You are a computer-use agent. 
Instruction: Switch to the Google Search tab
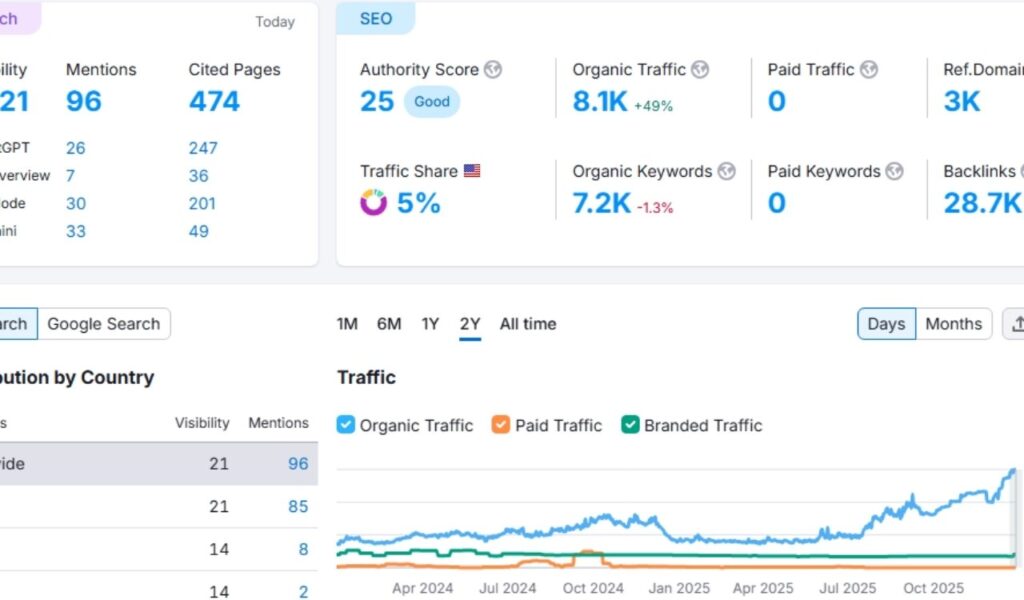[103, 324]
